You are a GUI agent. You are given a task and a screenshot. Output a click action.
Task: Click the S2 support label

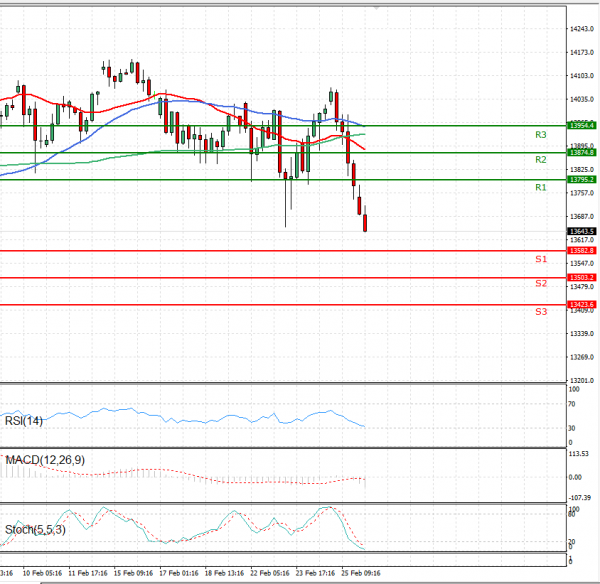point(541,283)
